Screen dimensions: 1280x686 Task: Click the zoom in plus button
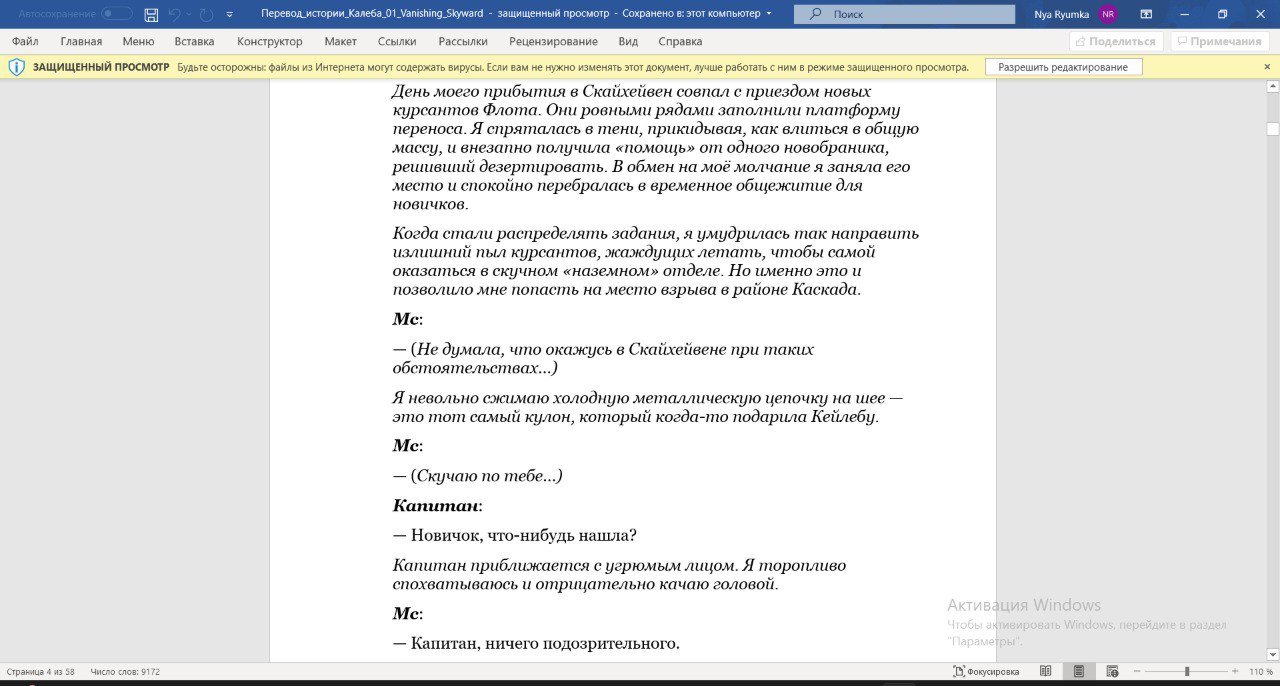(x=1236, y=672)
